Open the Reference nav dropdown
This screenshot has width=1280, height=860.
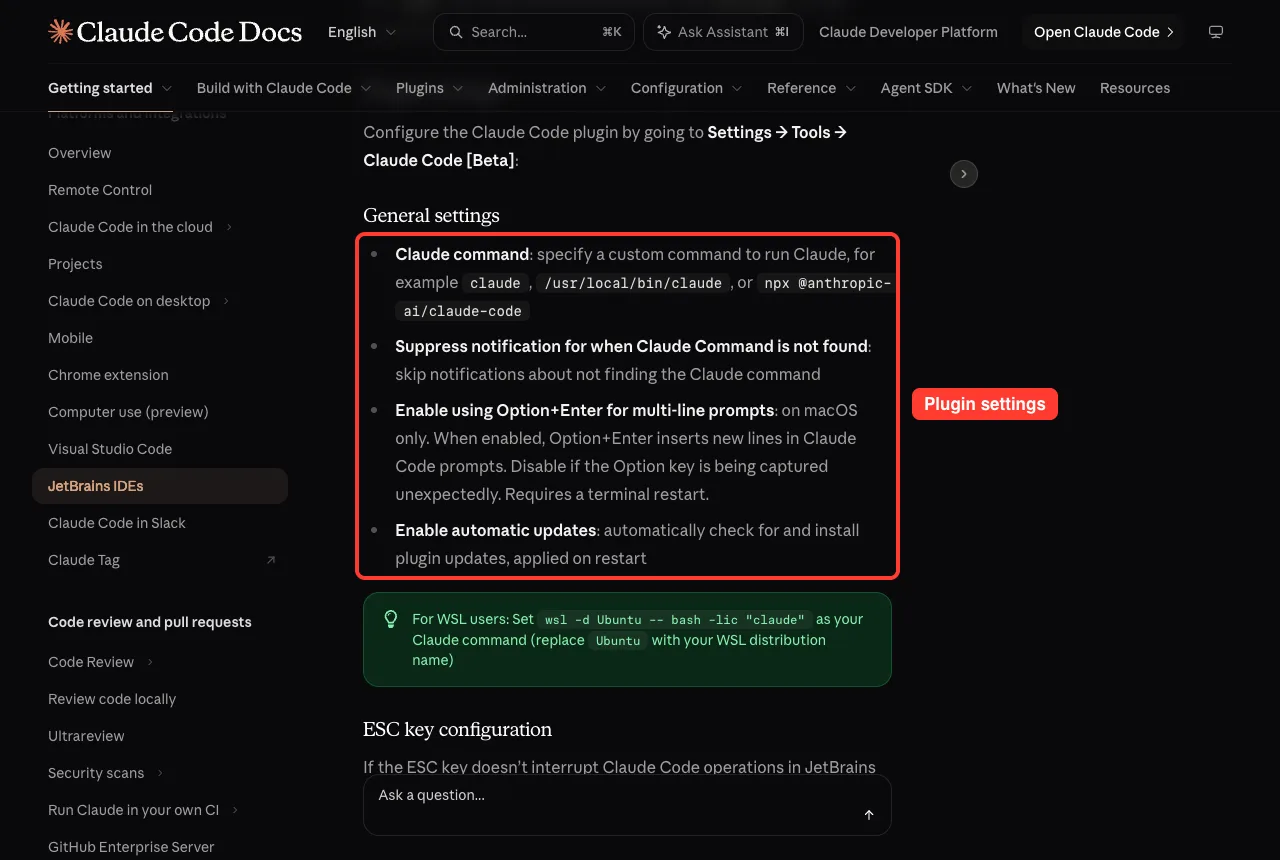pos(812,88)
